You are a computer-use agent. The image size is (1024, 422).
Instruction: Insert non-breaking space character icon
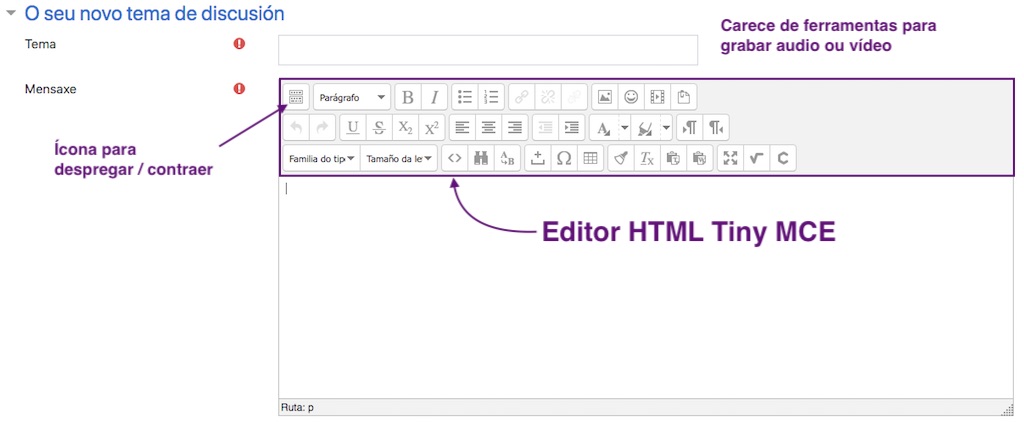[538, 158]
